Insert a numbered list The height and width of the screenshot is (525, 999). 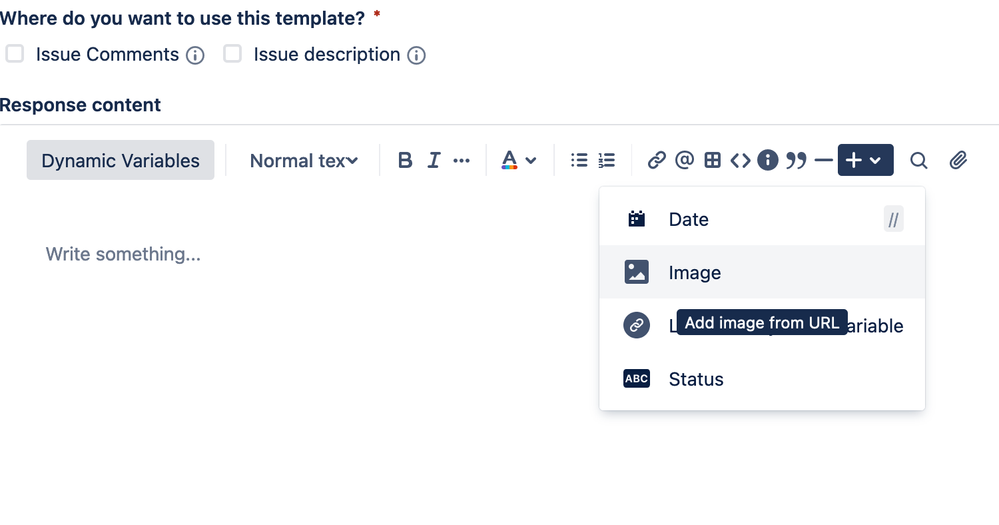[x=607, y=160]
